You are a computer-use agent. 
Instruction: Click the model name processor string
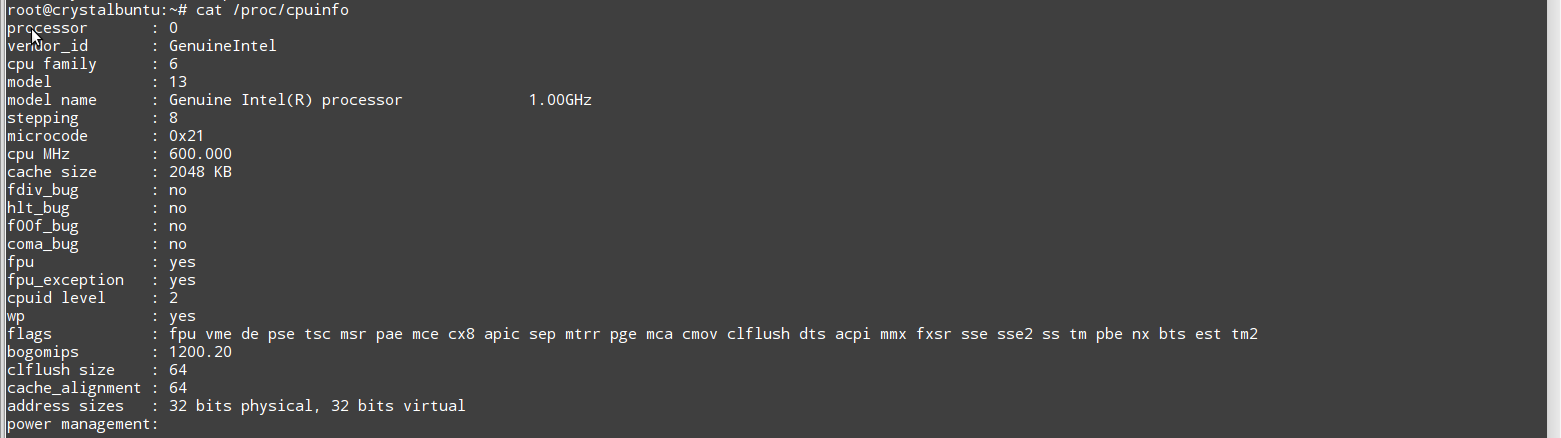point(285,99)
